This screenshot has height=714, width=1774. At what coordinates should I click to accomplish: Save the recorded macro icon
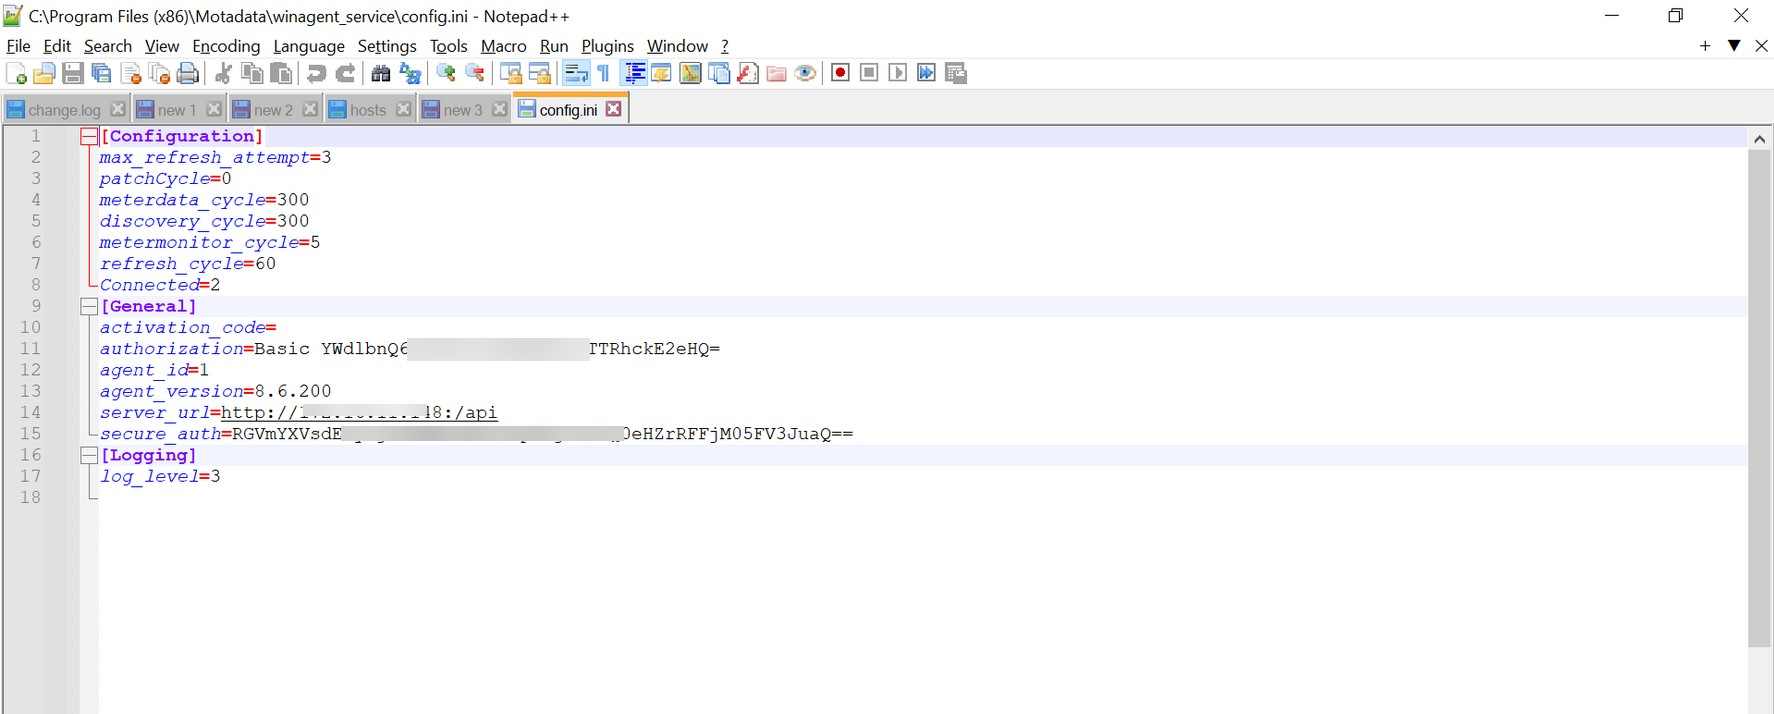[x=956, y=73]
